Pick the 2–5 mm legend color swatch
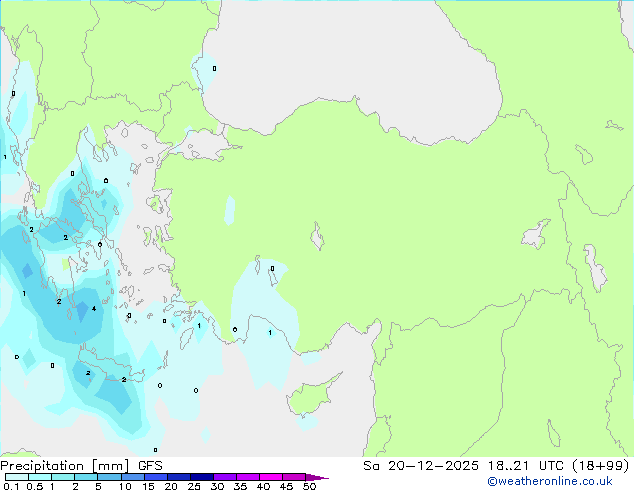The height and width of the screenshot is (490, 634). coord(86,477)
